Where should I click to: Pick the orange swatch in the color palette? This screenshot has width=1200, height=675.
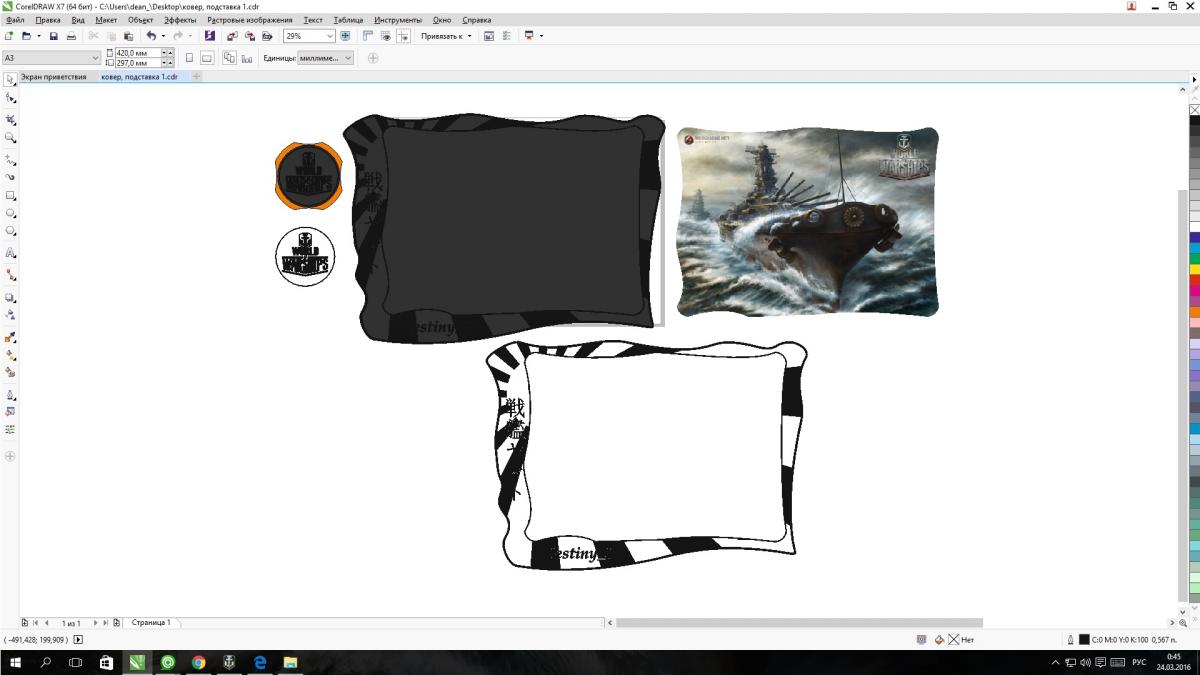(x=1194, y=312)
